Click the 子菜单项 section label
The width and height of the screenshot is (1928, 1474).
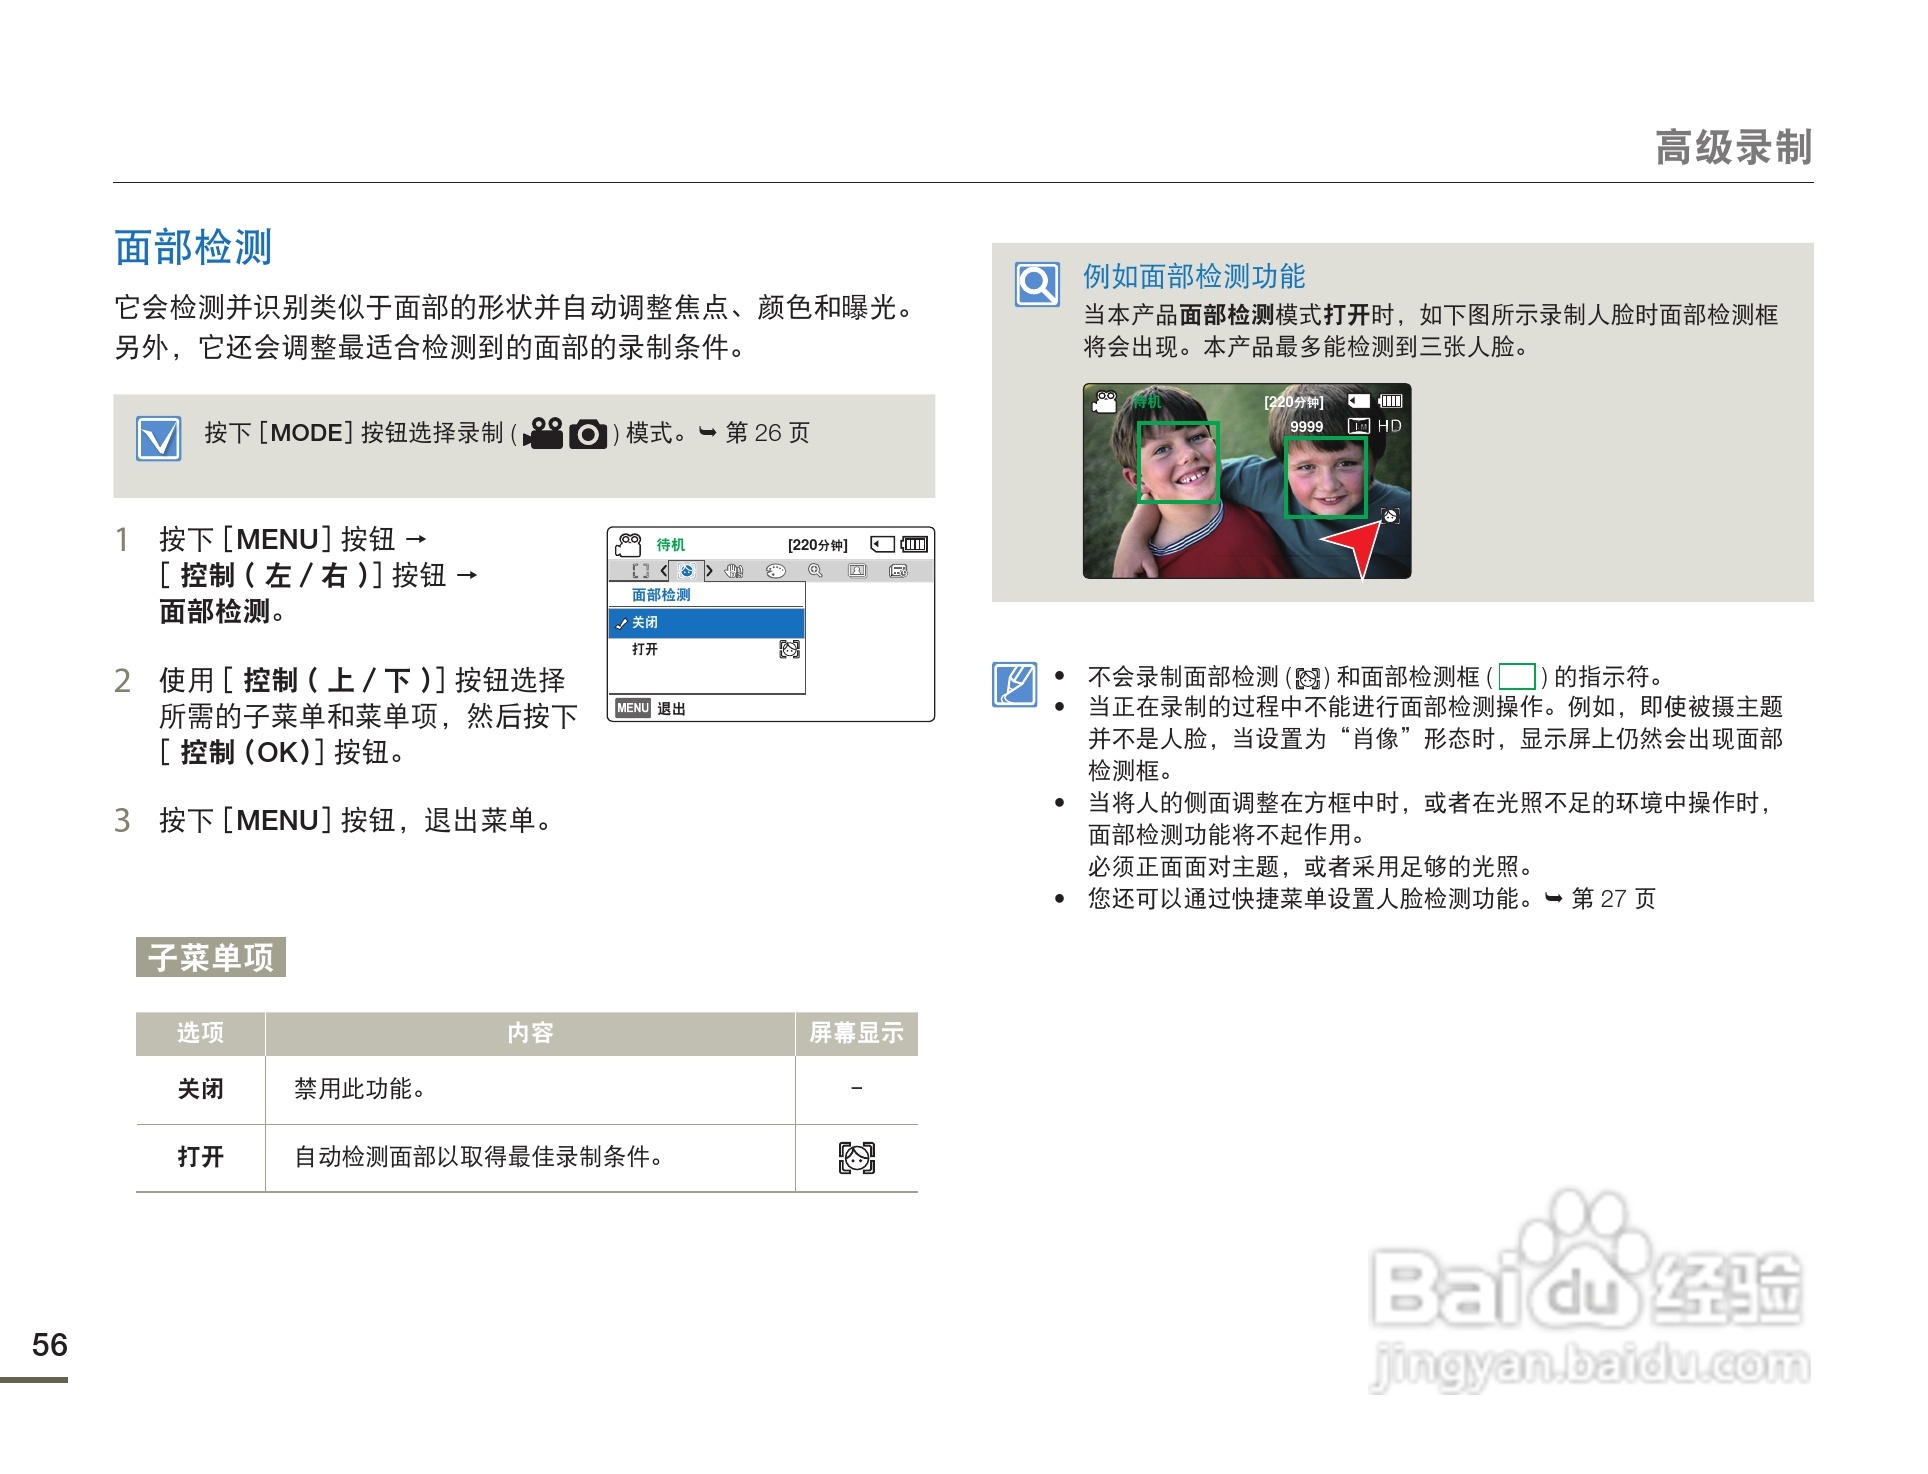coord(211,957)
